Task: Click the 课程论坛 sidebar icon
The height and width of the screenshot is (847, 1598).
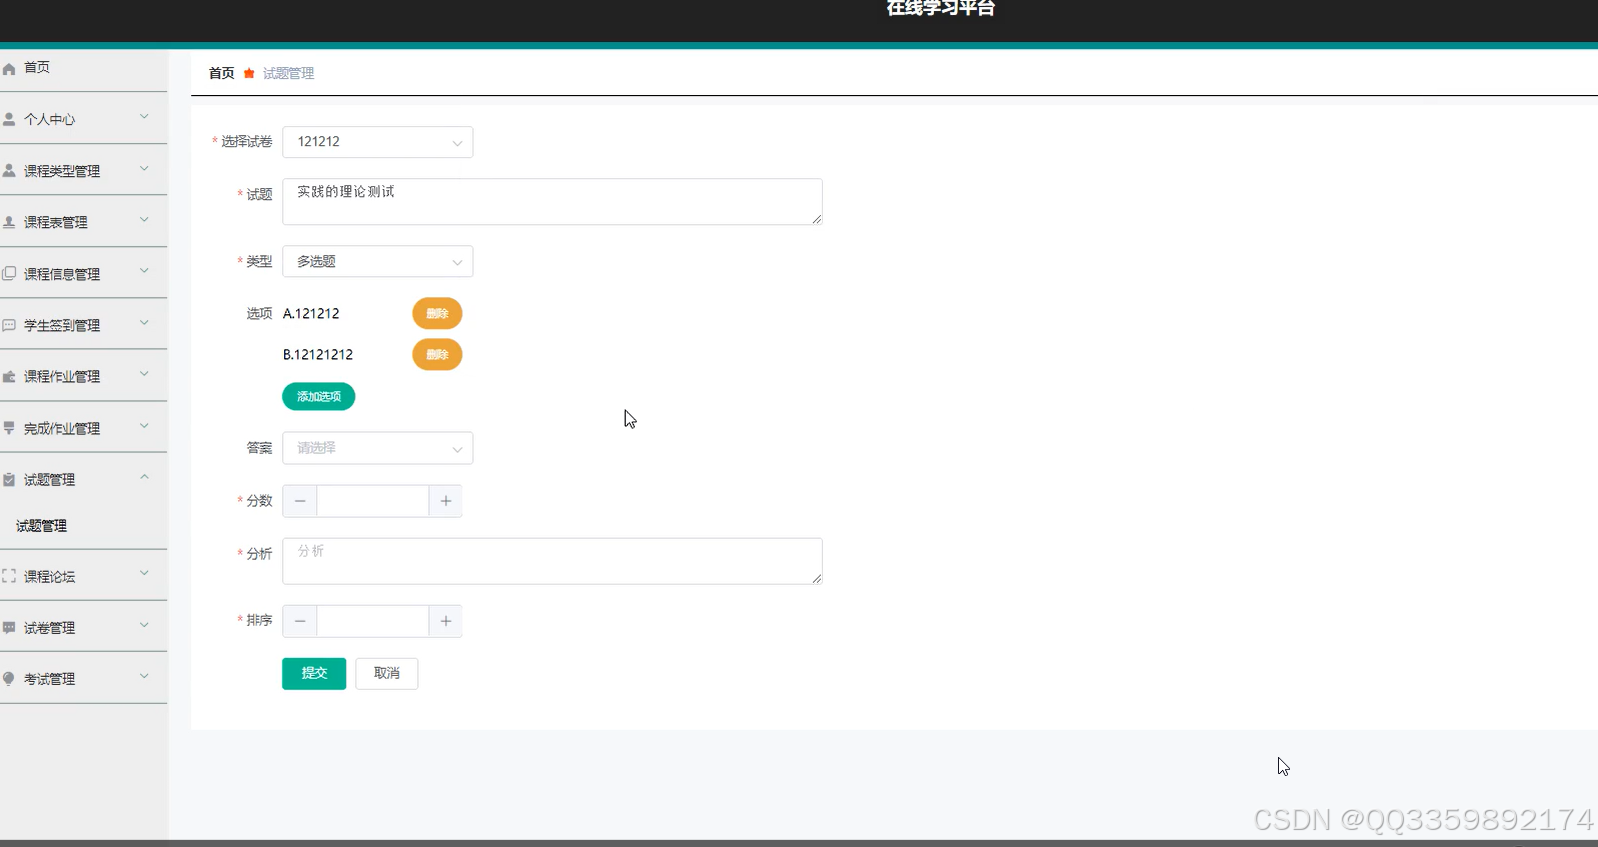Action: (x=9, y=576)
